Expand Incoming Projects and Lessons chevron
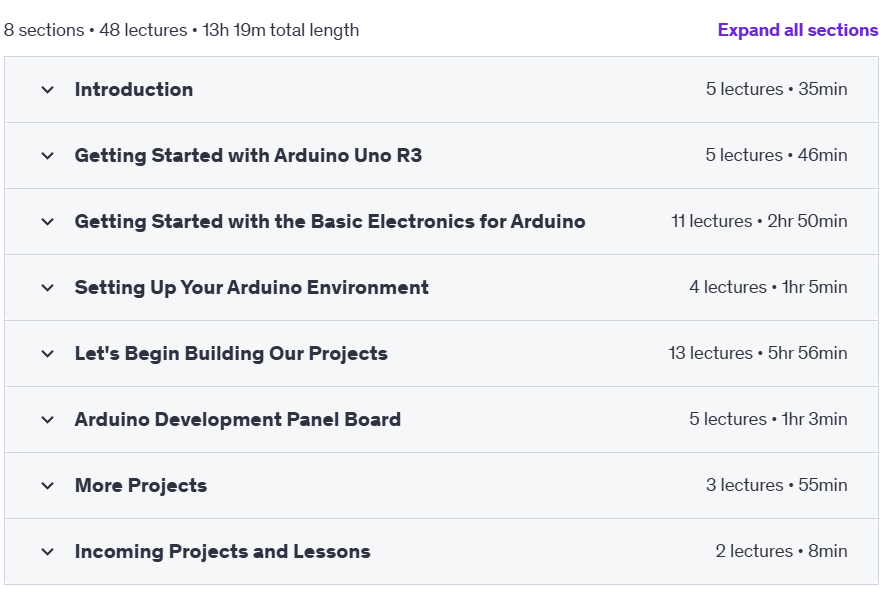 pyautogui.click(x=48, y=552)
